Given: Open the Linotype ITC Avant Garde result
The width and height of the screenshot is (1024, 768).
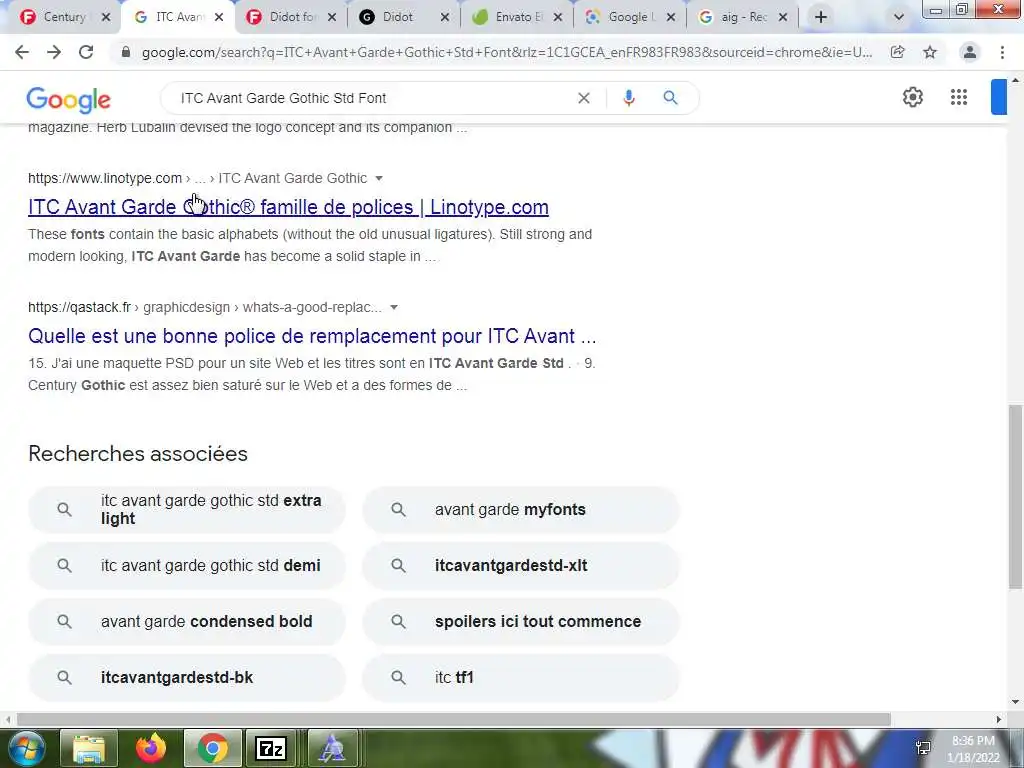Looking at the screenshot, I should [288, 207].
